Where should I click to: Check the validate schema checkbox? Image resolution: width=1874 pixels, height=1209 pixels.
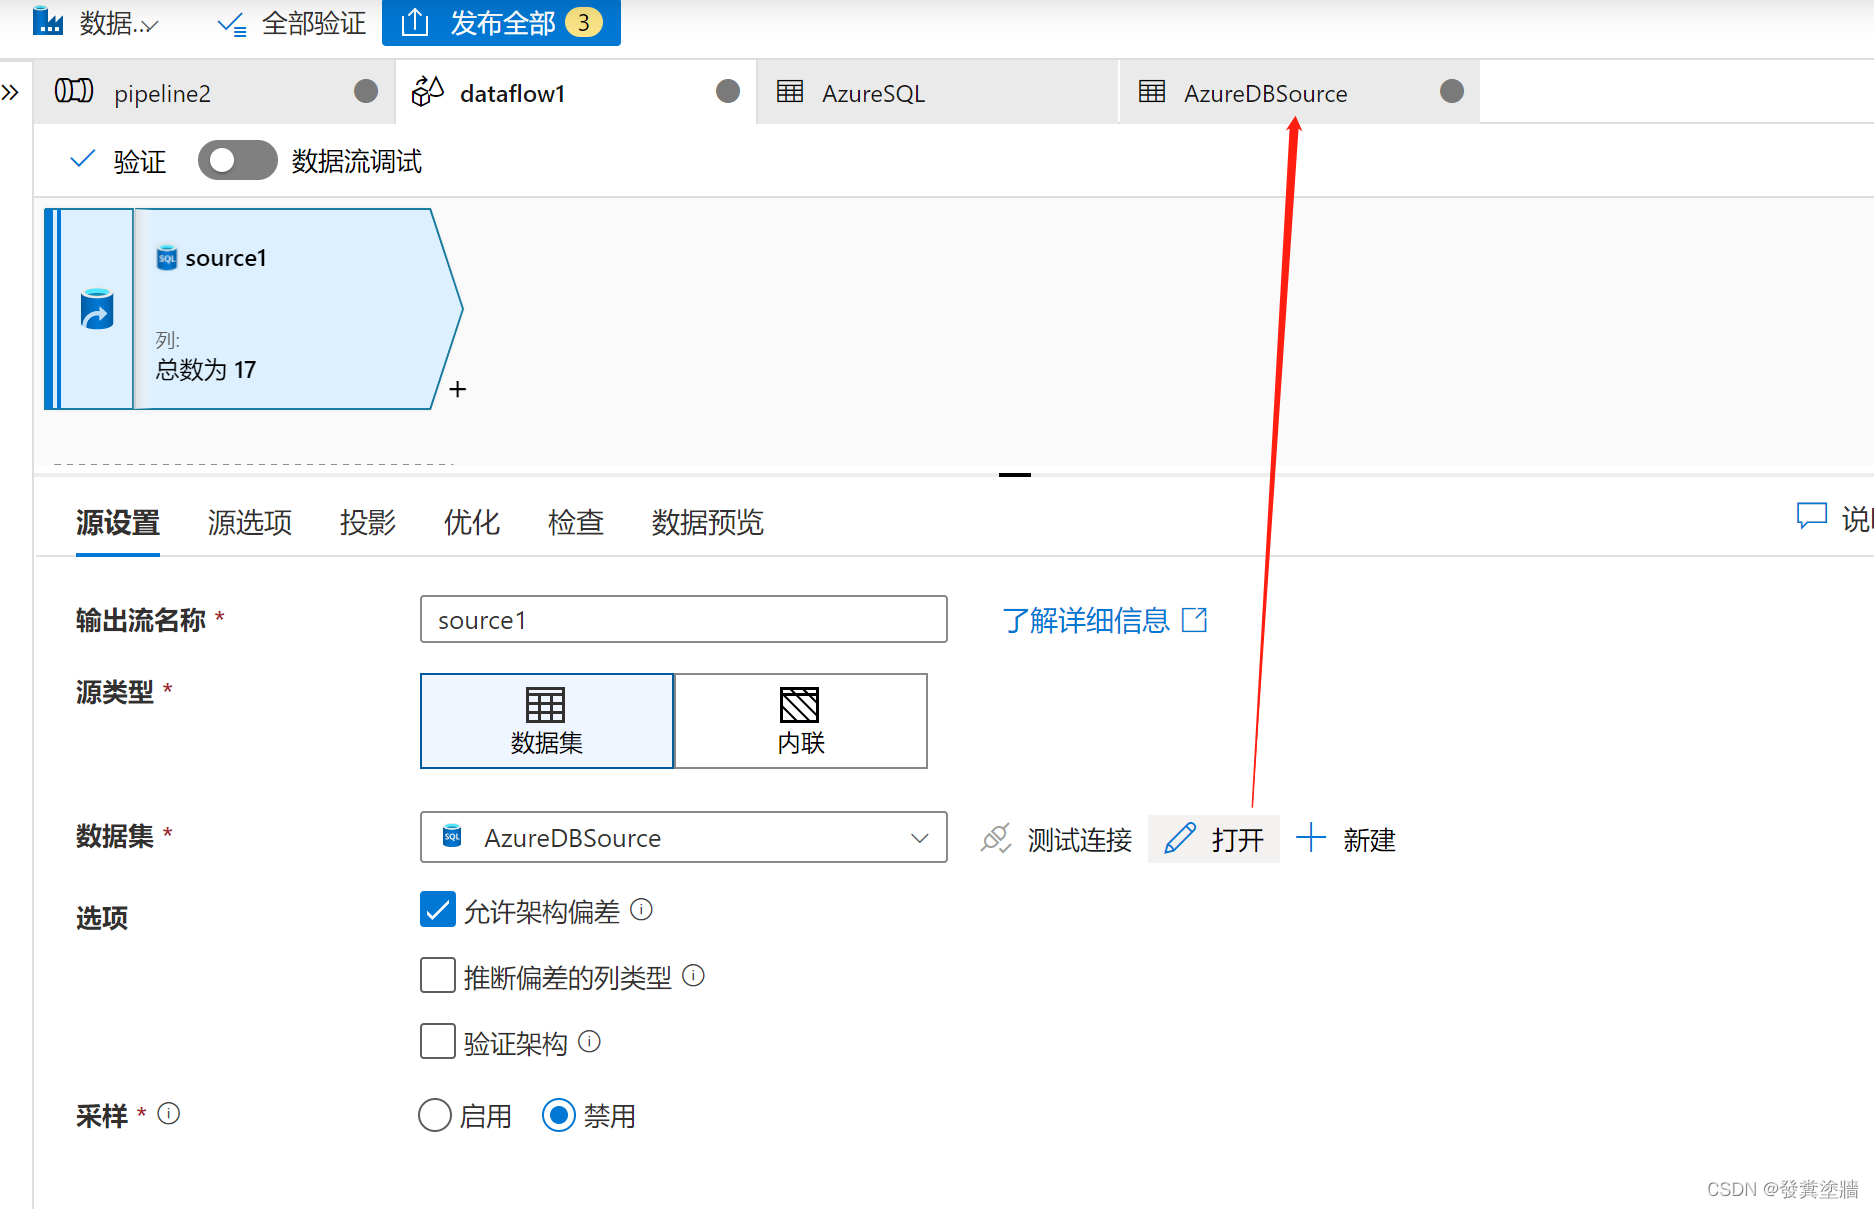(437, 1041)
